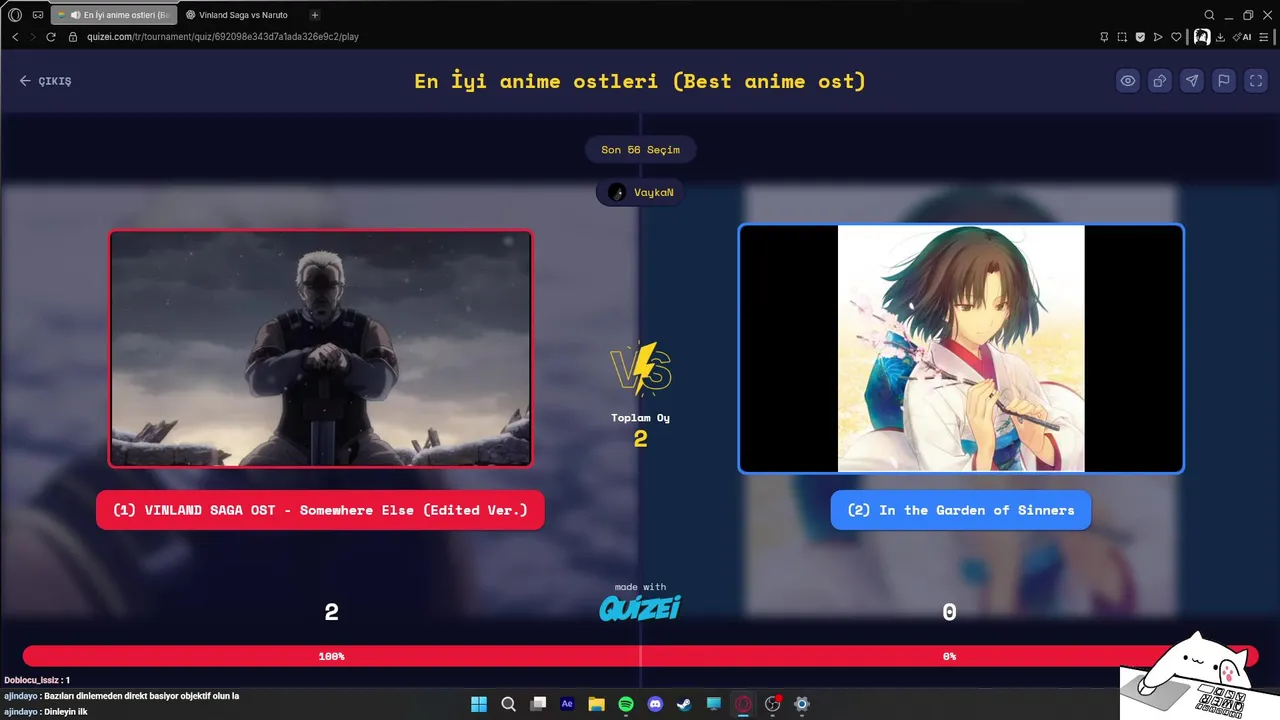The width and height of the screenshot is (1280, 720).
Task: Switch to Opera GX in taskbar
Action: point(743,704)
